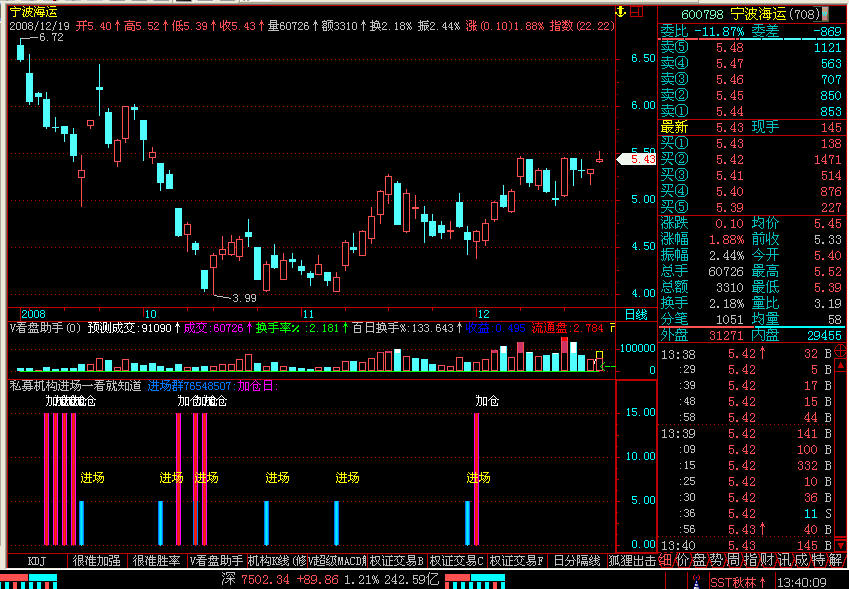
Task: Click the 宁波海运 chart title
Action: tap(34, 12)
